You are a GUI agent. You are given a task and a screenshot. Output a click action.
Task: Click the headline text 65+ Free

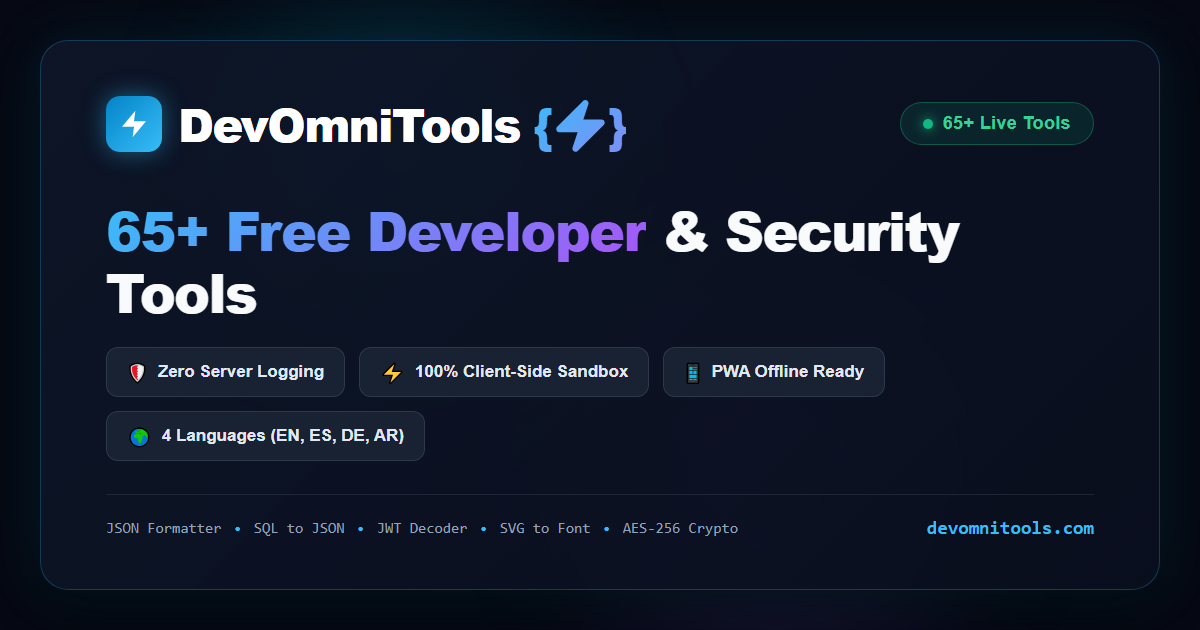click(229, 232)
